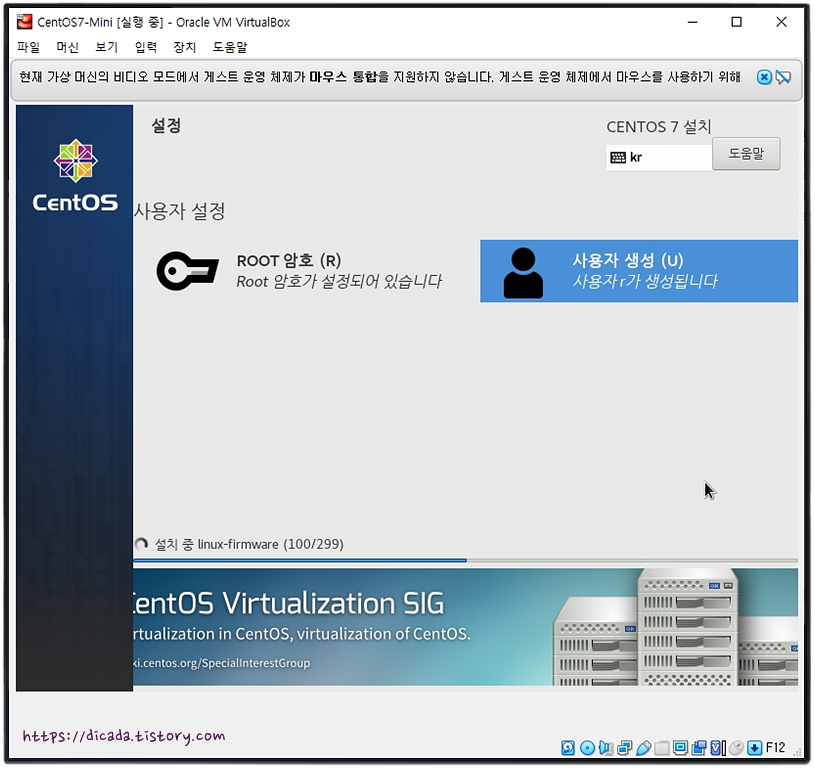Open 사용자 생성 (U) settings

(x=639, y=271)
